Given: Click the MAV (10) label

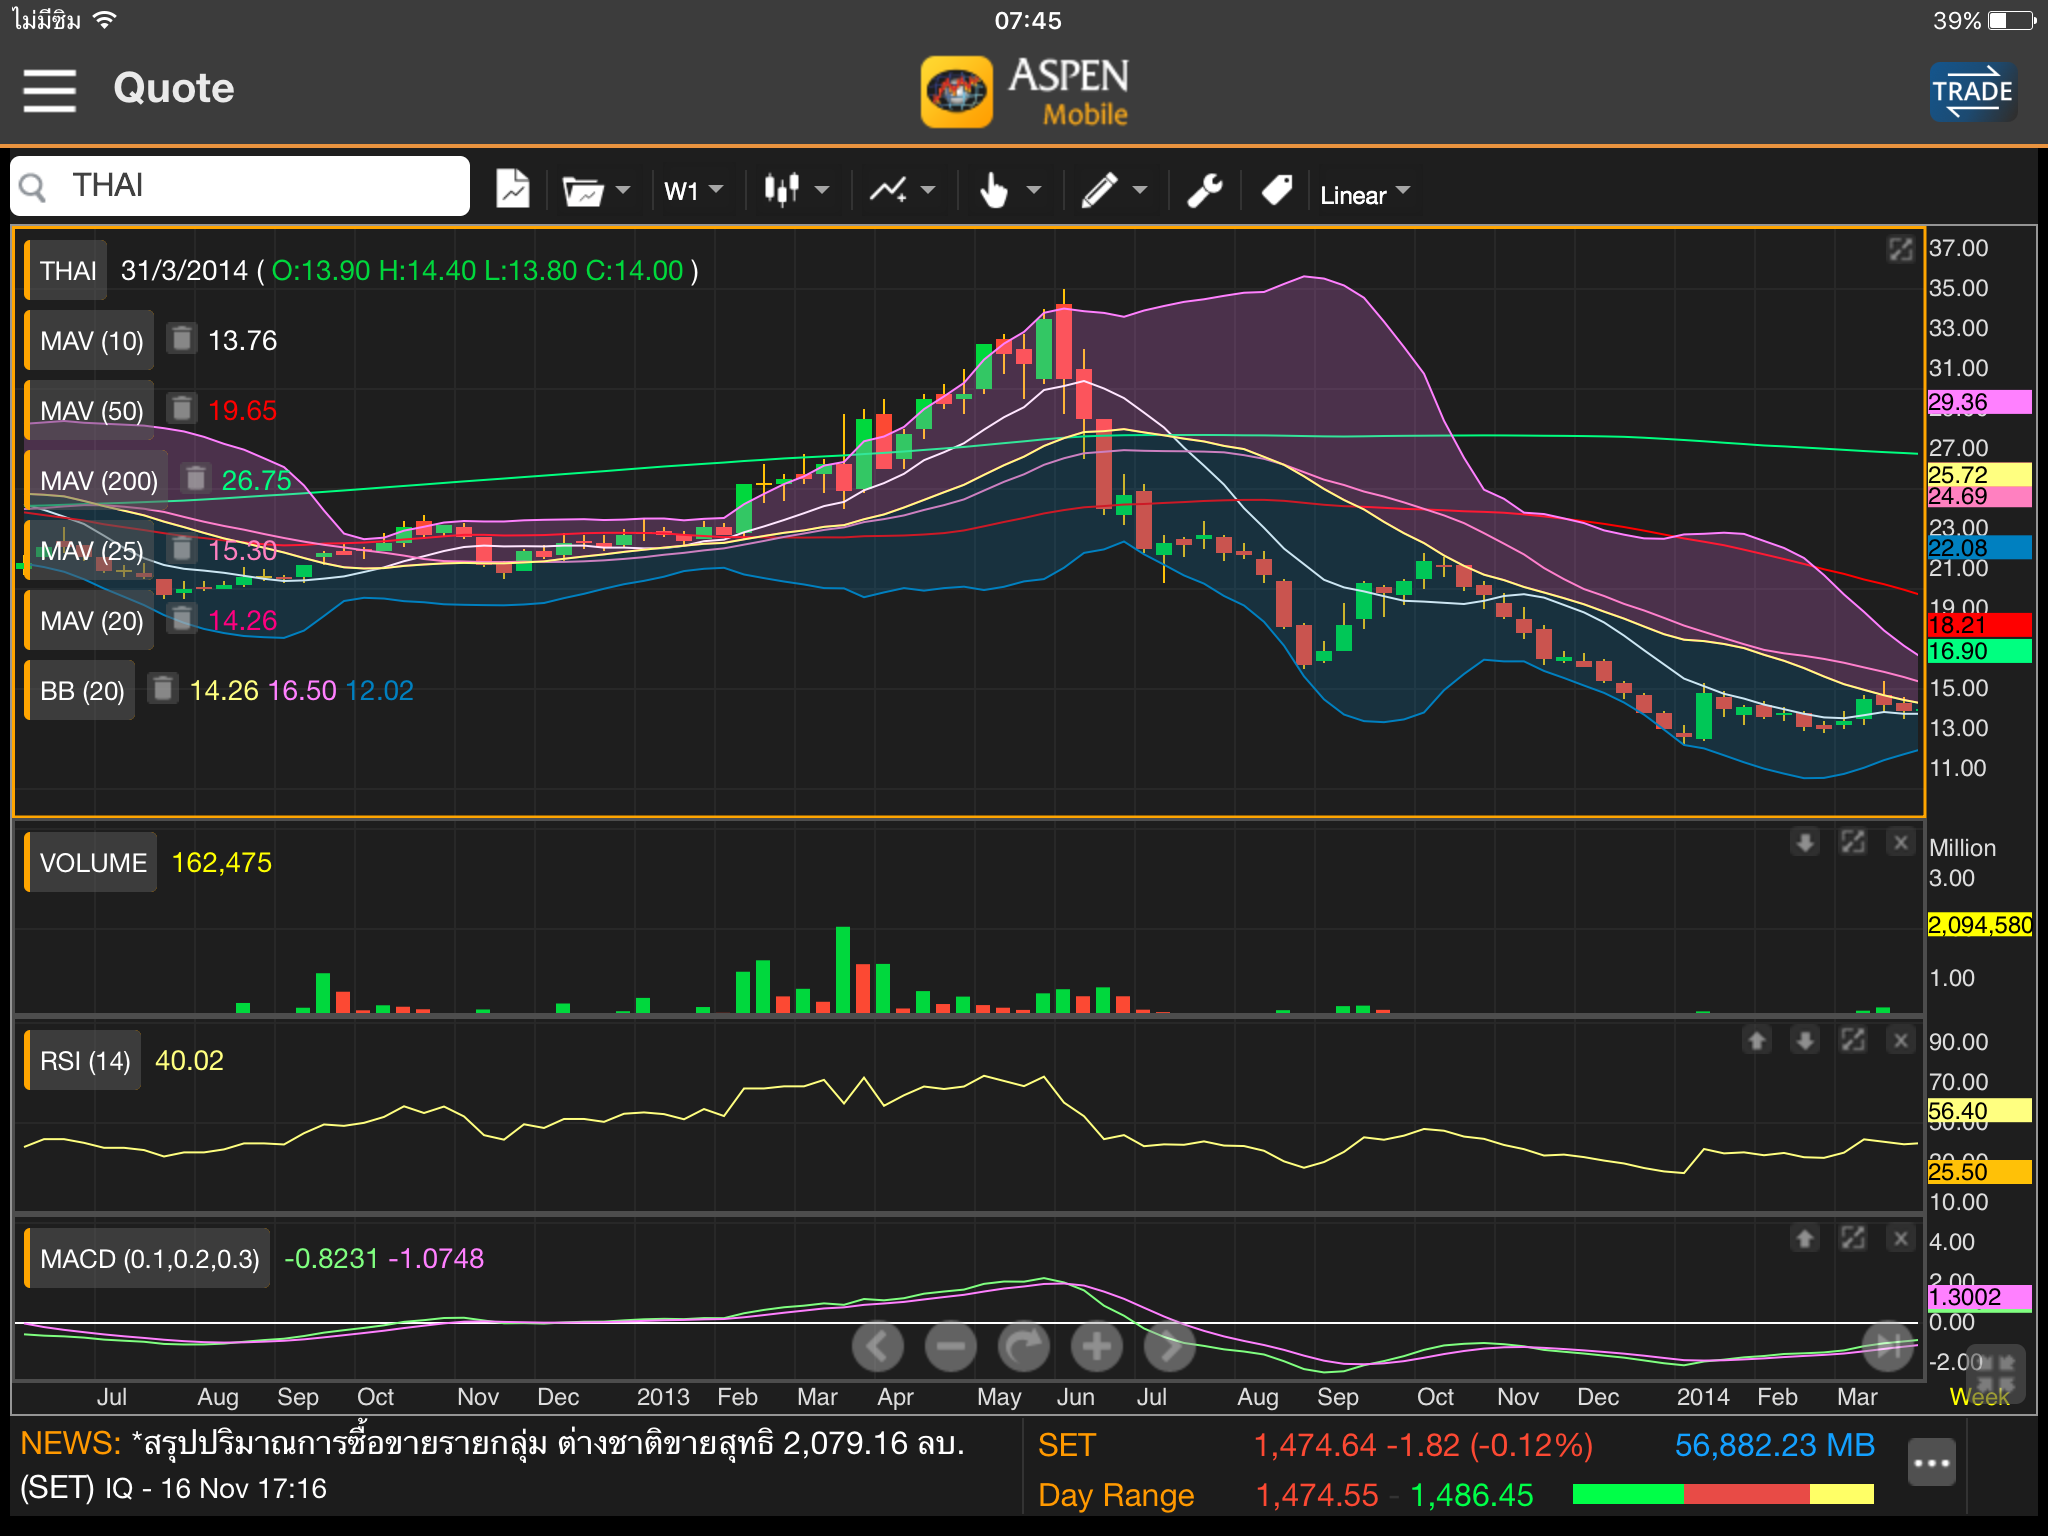Looking at the screenshot, I should pos(91,341).
